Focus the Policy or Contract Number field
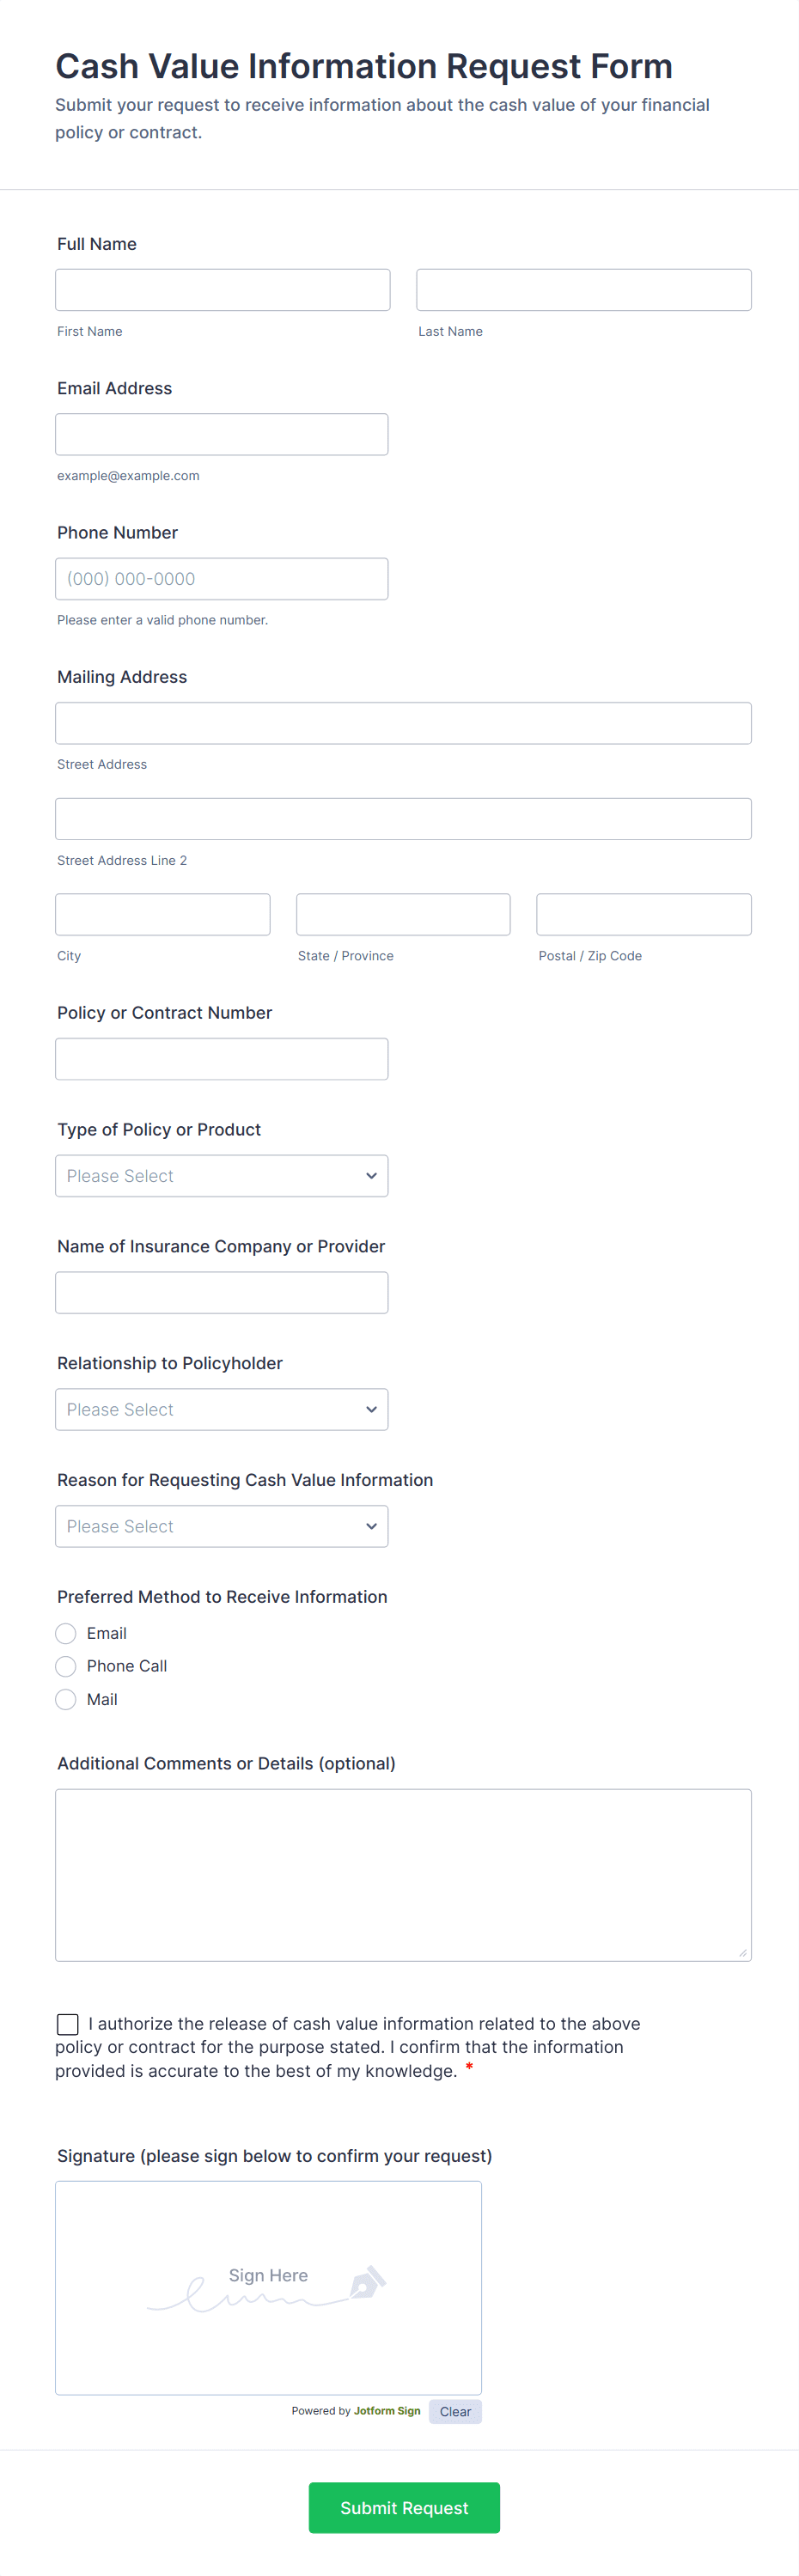 [x=221, y=1059]
